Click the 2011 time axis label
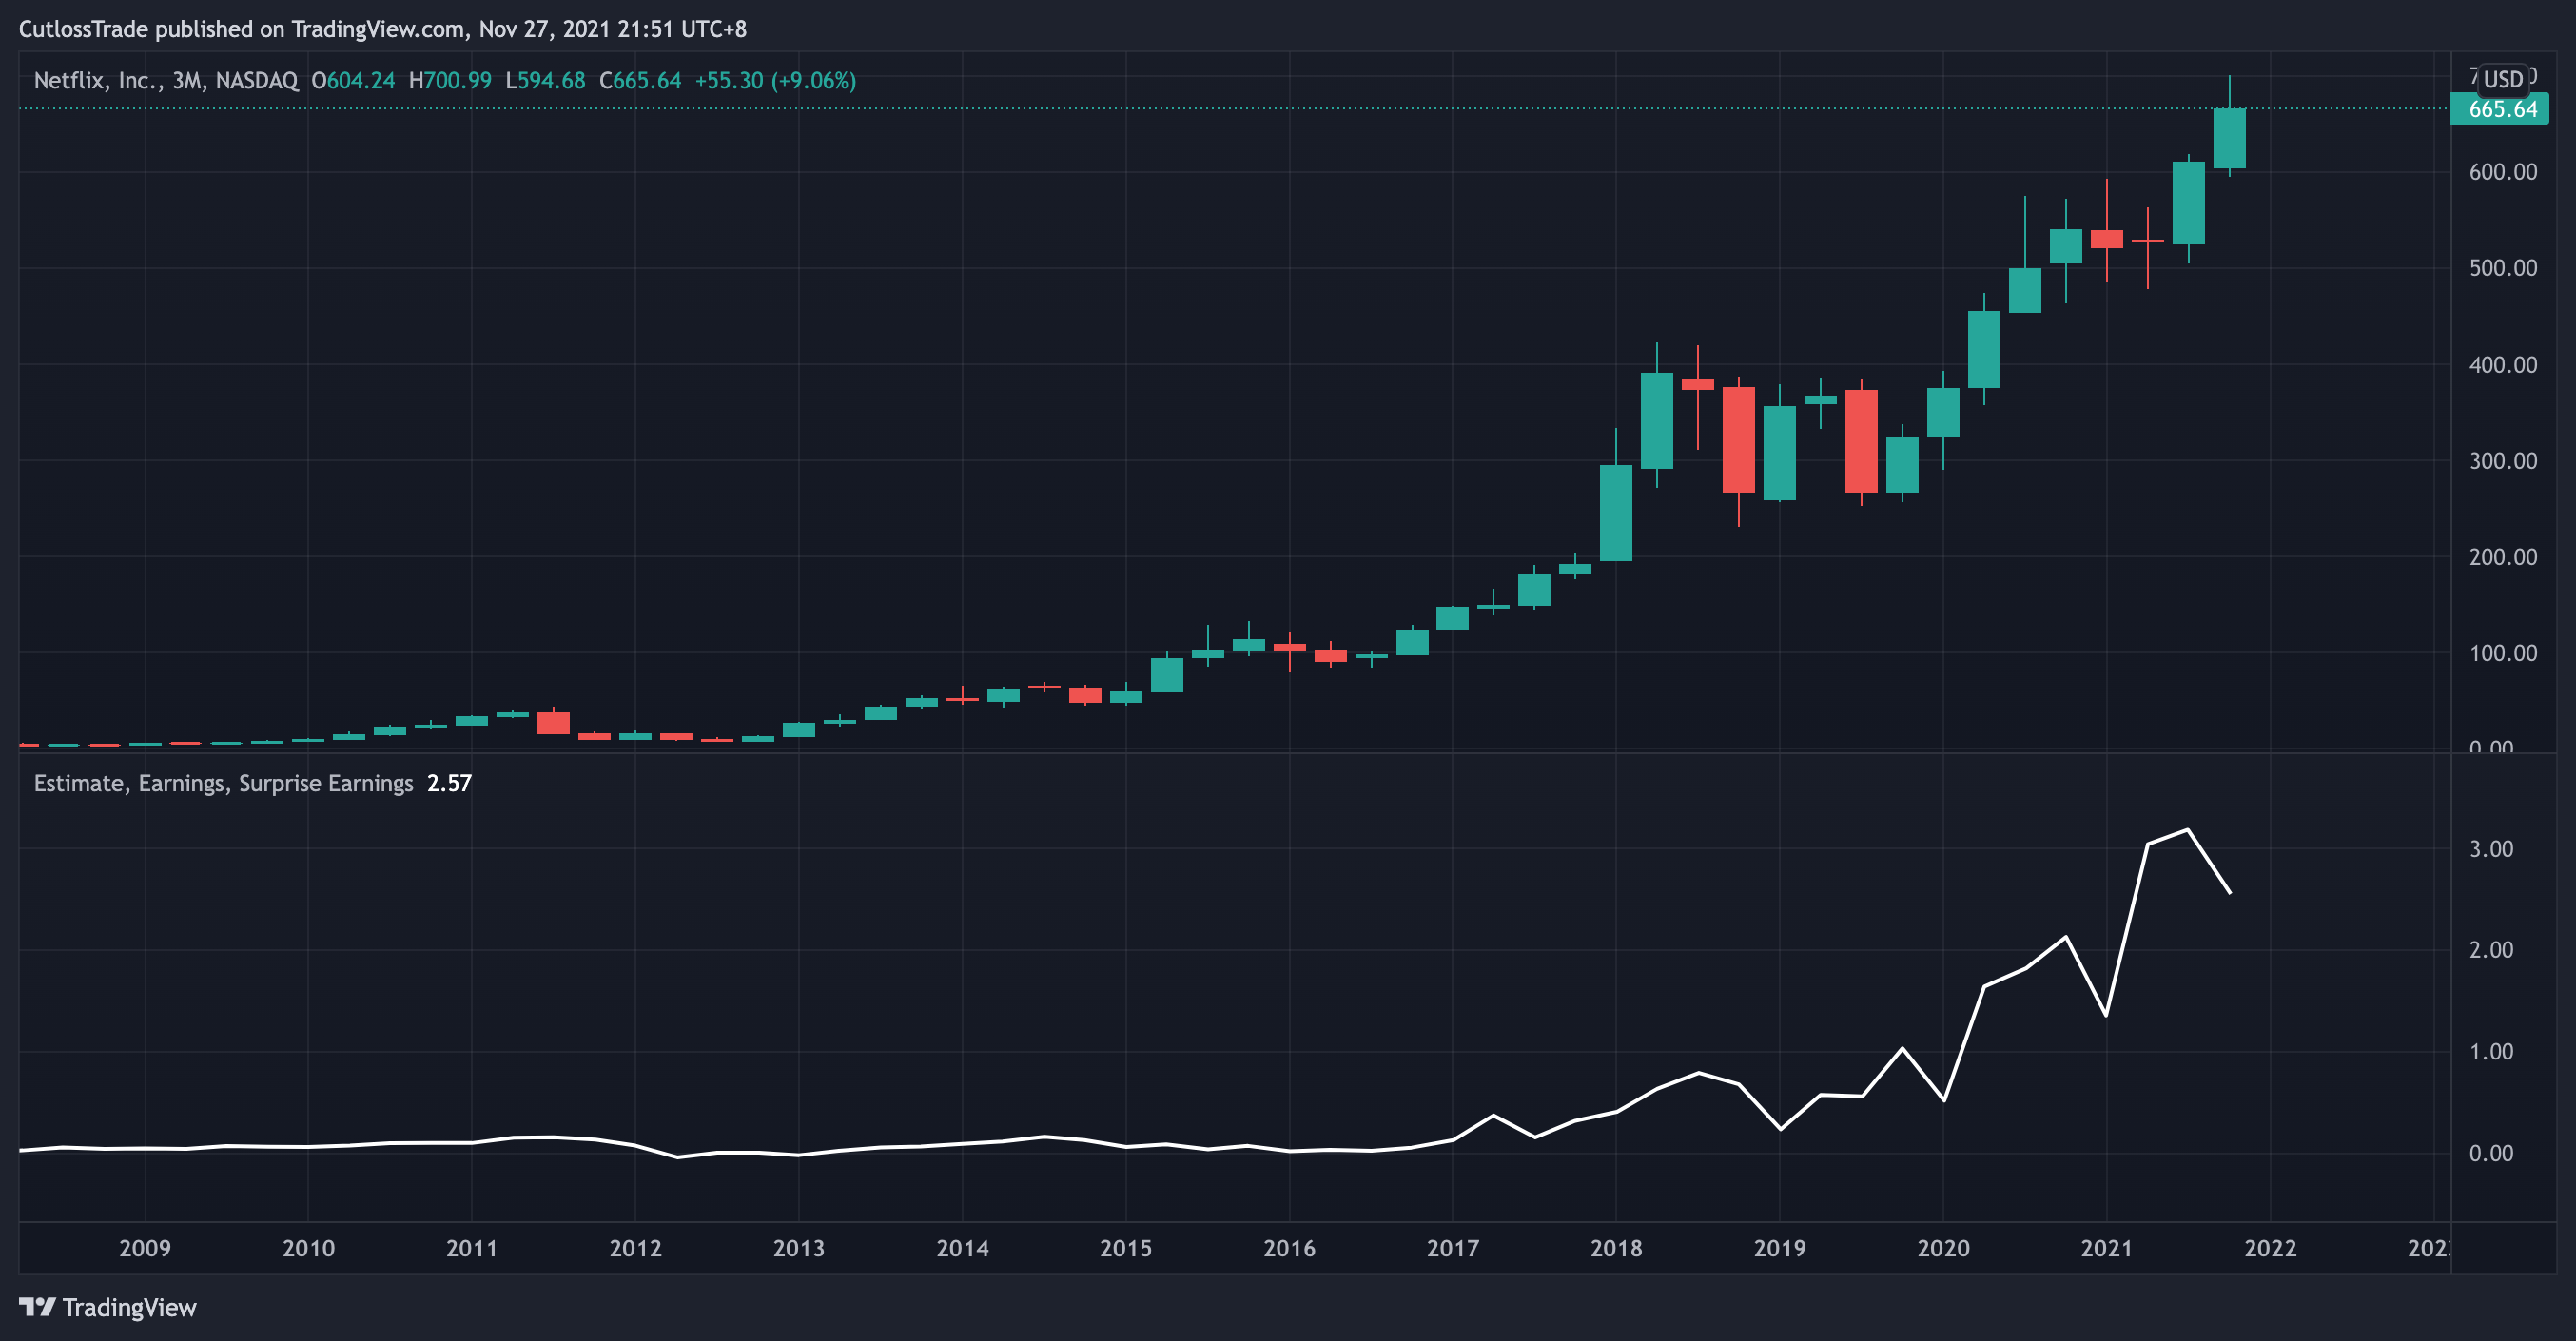The width and height of the screenshot is (2576, 1341). (472, 1248)
